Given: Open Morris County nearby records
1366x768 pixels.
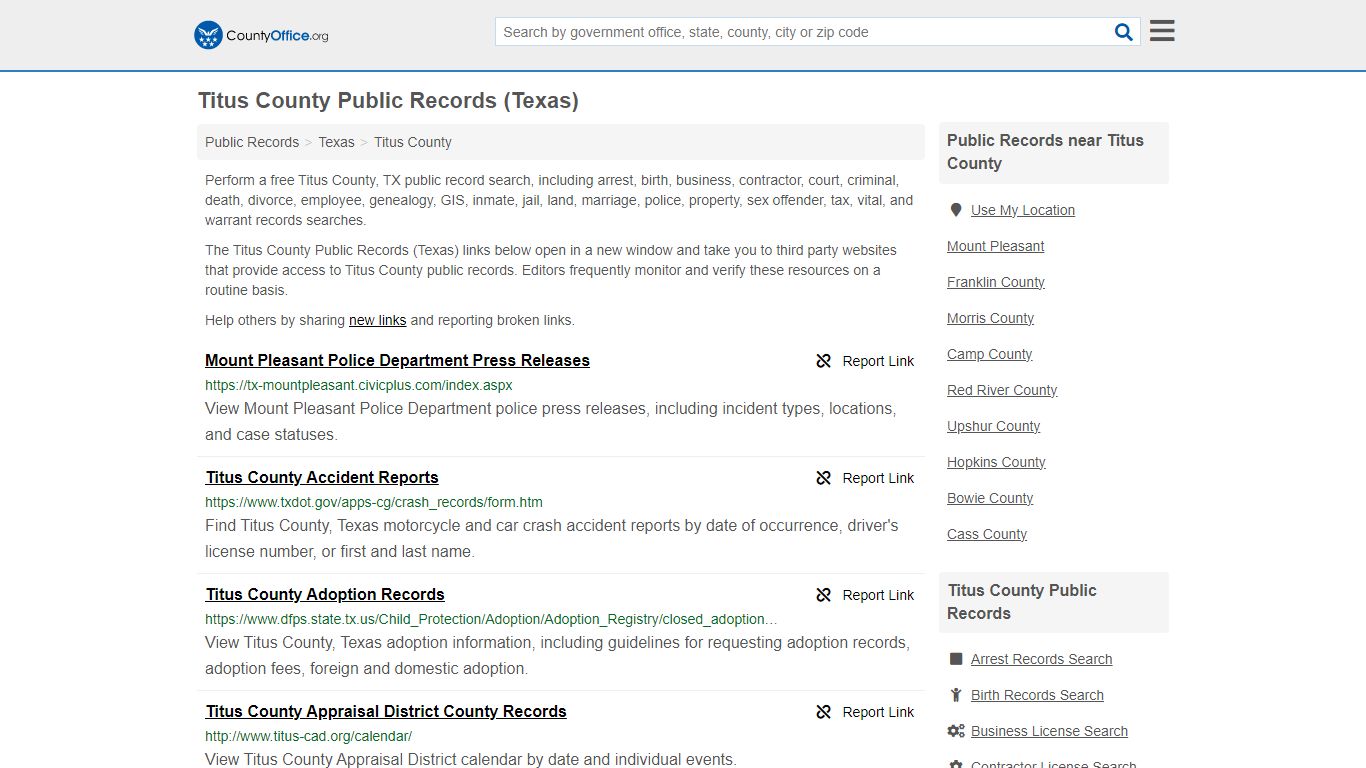Looking at the screenshot, I should coord(991,318).
